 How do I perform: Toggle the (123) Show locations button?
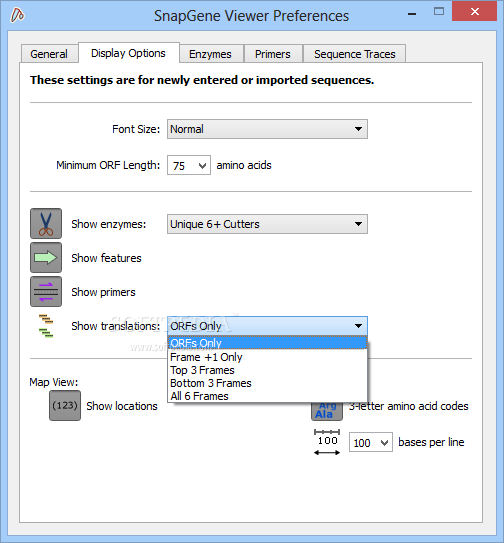pos(65,406)
